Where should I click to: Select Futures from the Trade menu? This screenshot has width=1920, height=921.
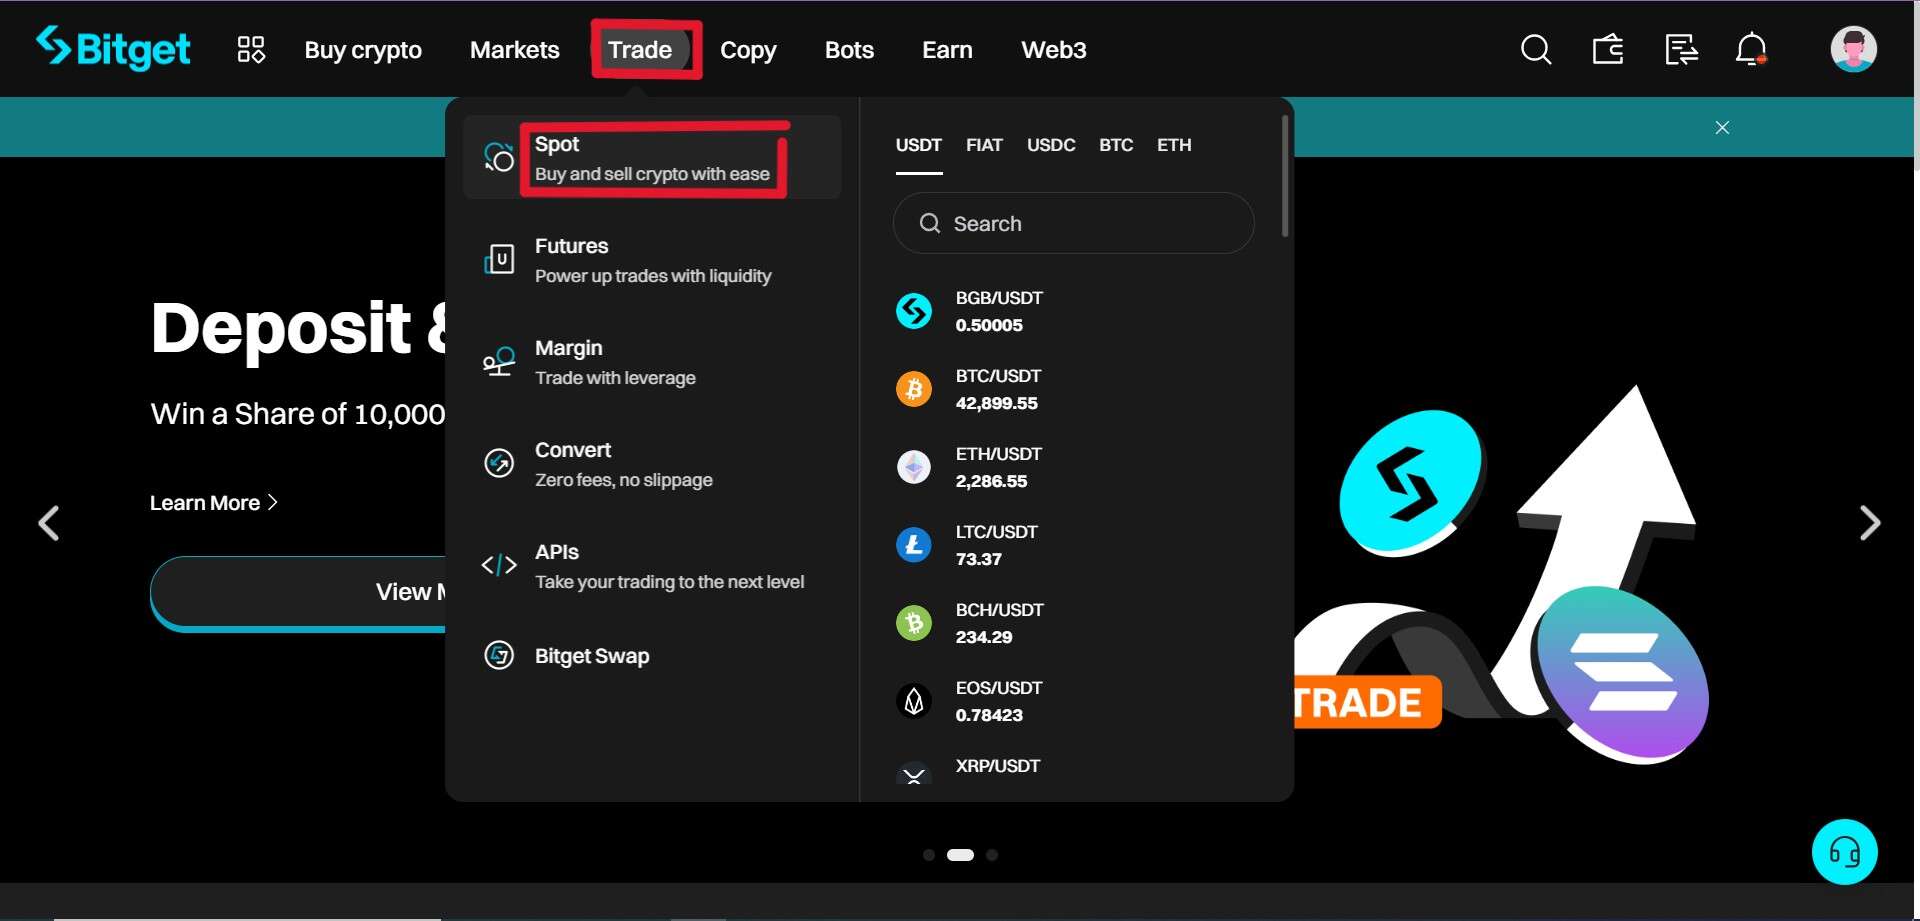(652, 260)
